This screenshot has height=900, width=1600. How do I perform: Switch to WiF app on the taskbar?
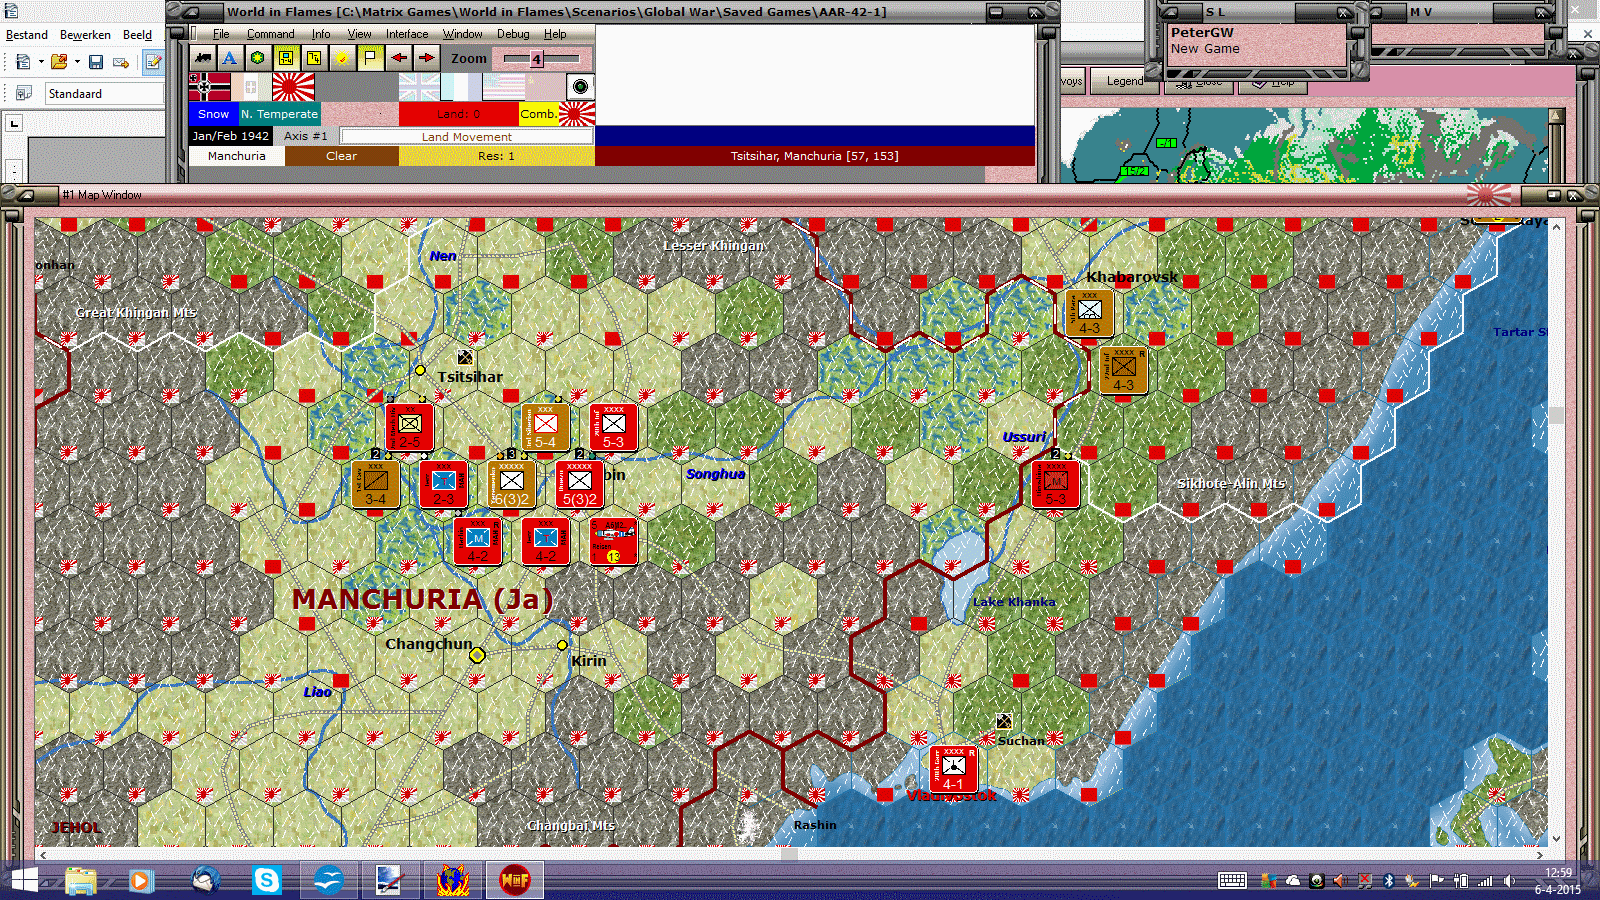click(514, 880)
